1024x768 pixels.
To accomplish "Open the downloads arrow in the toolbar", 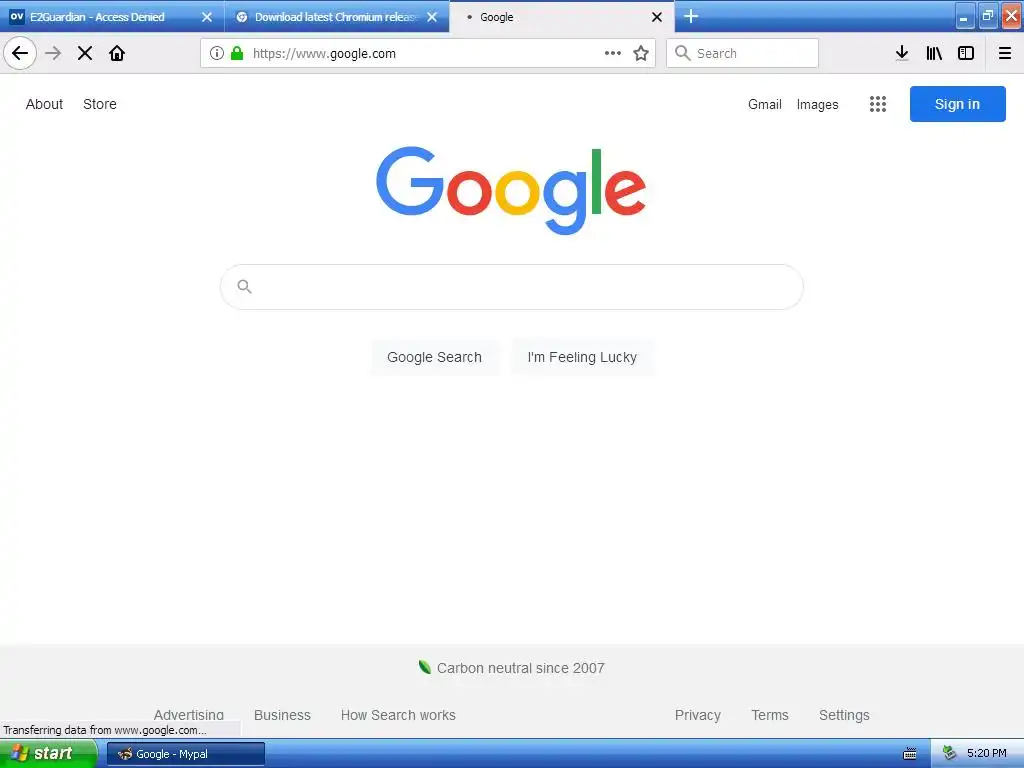I will pyautogui.click(x=902, y=53).
